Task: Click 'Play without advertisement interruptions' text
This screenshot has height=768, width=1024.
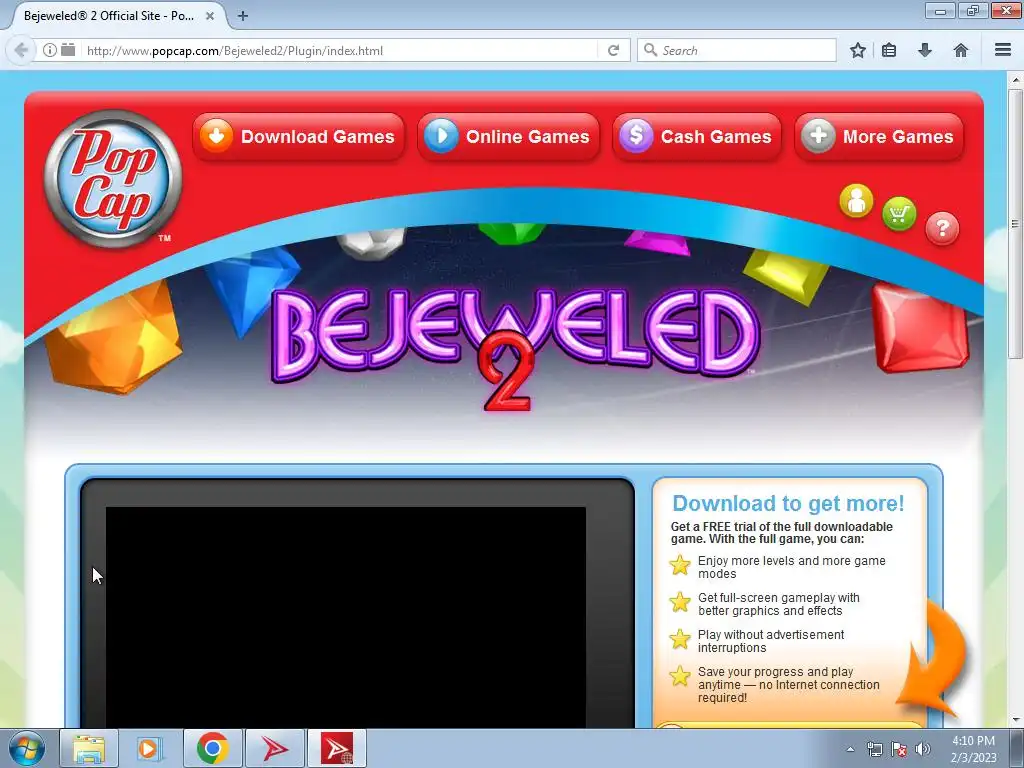Action: (x=771, y=641)
